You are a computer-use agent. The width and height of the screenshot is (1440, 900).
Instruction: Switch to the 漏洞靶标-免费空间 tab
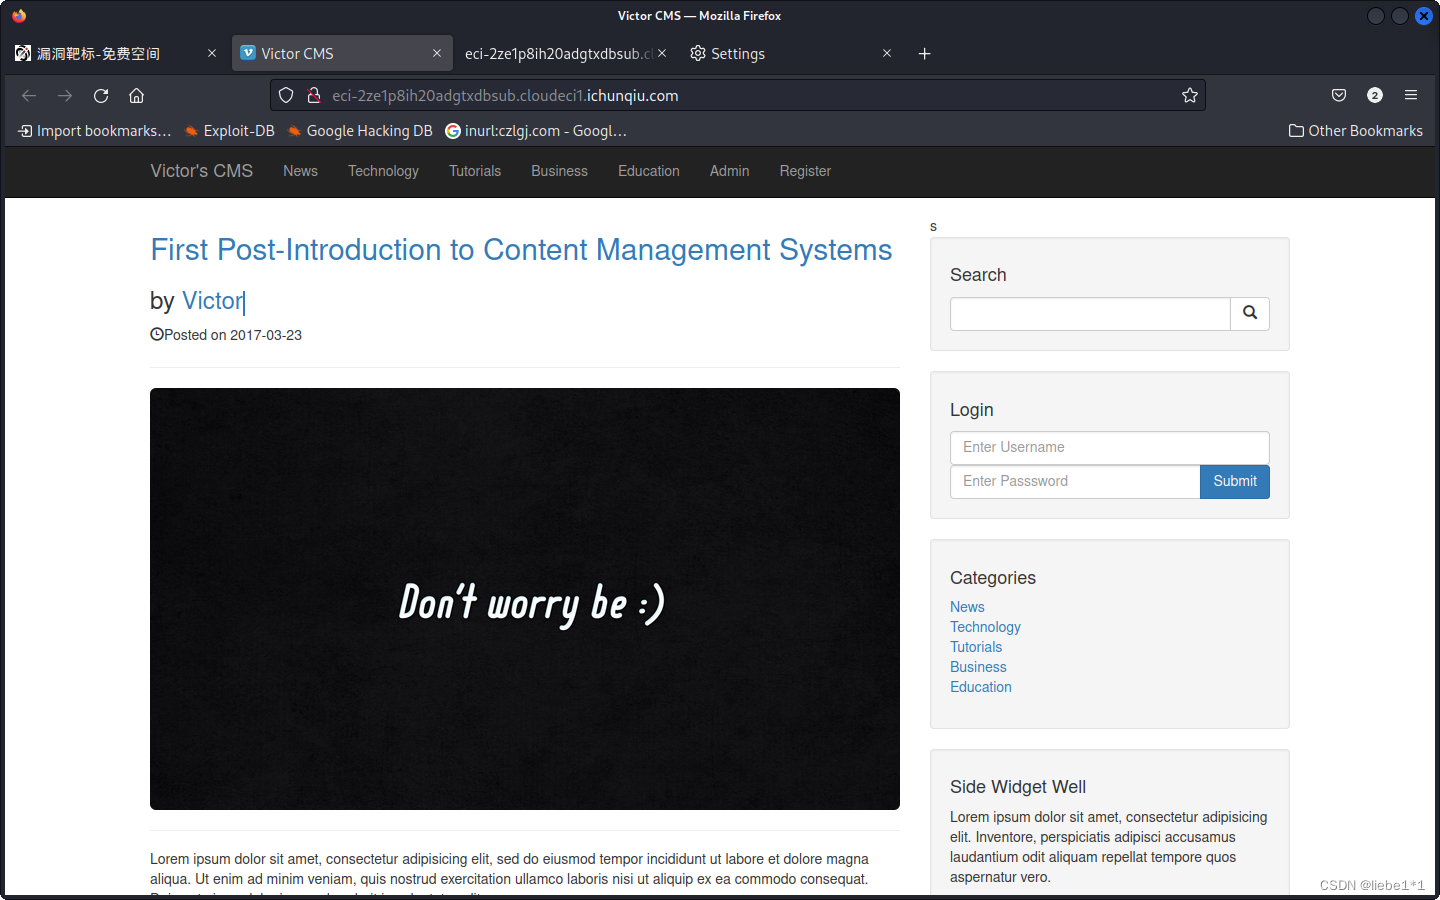click(115, 54)
